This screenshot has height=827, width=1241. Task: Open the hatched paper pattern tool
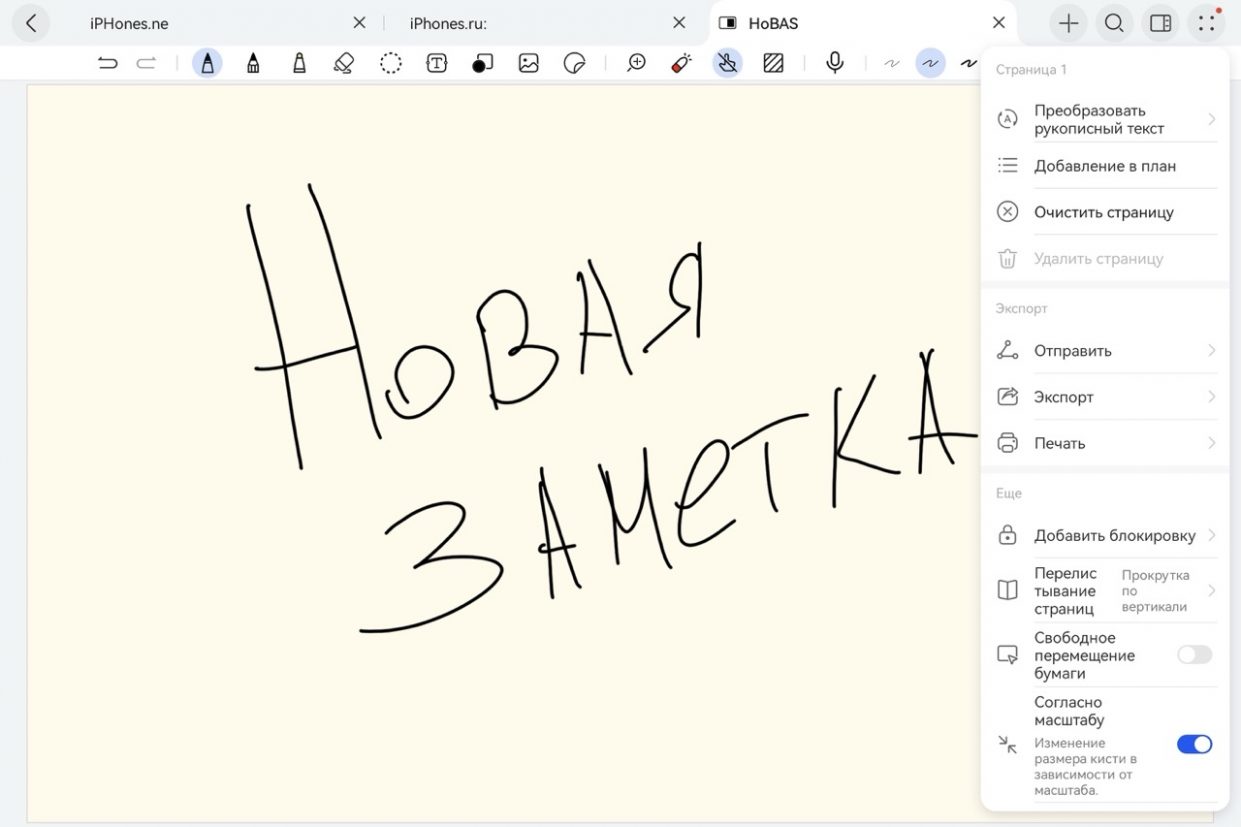(773, 63)
